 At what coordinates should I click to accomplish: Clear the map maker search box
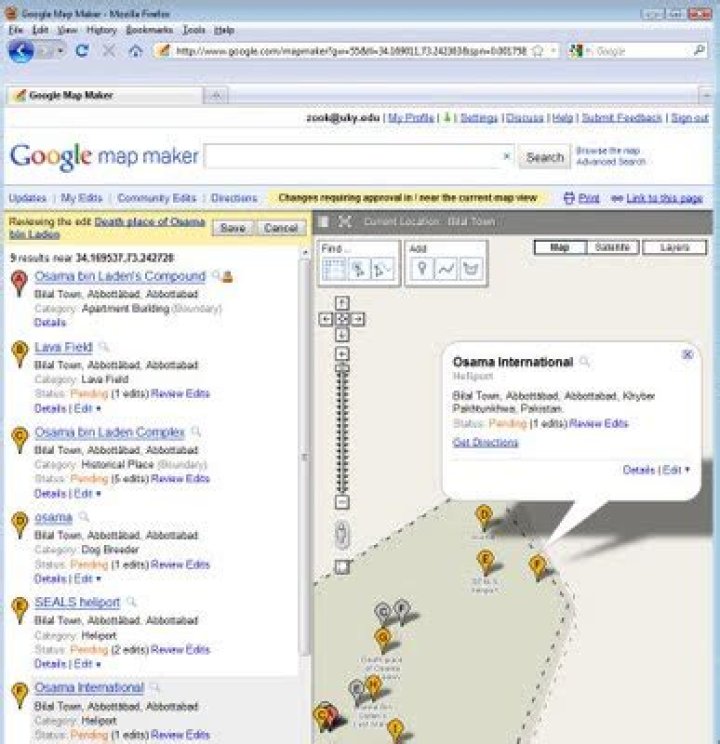click(506, 156)
